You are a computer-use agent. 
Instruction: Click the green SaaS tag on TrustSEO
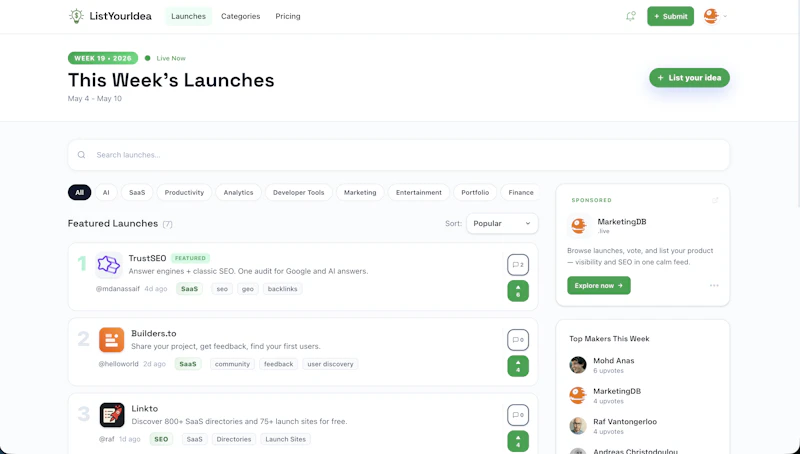click(x=189, y=289)
